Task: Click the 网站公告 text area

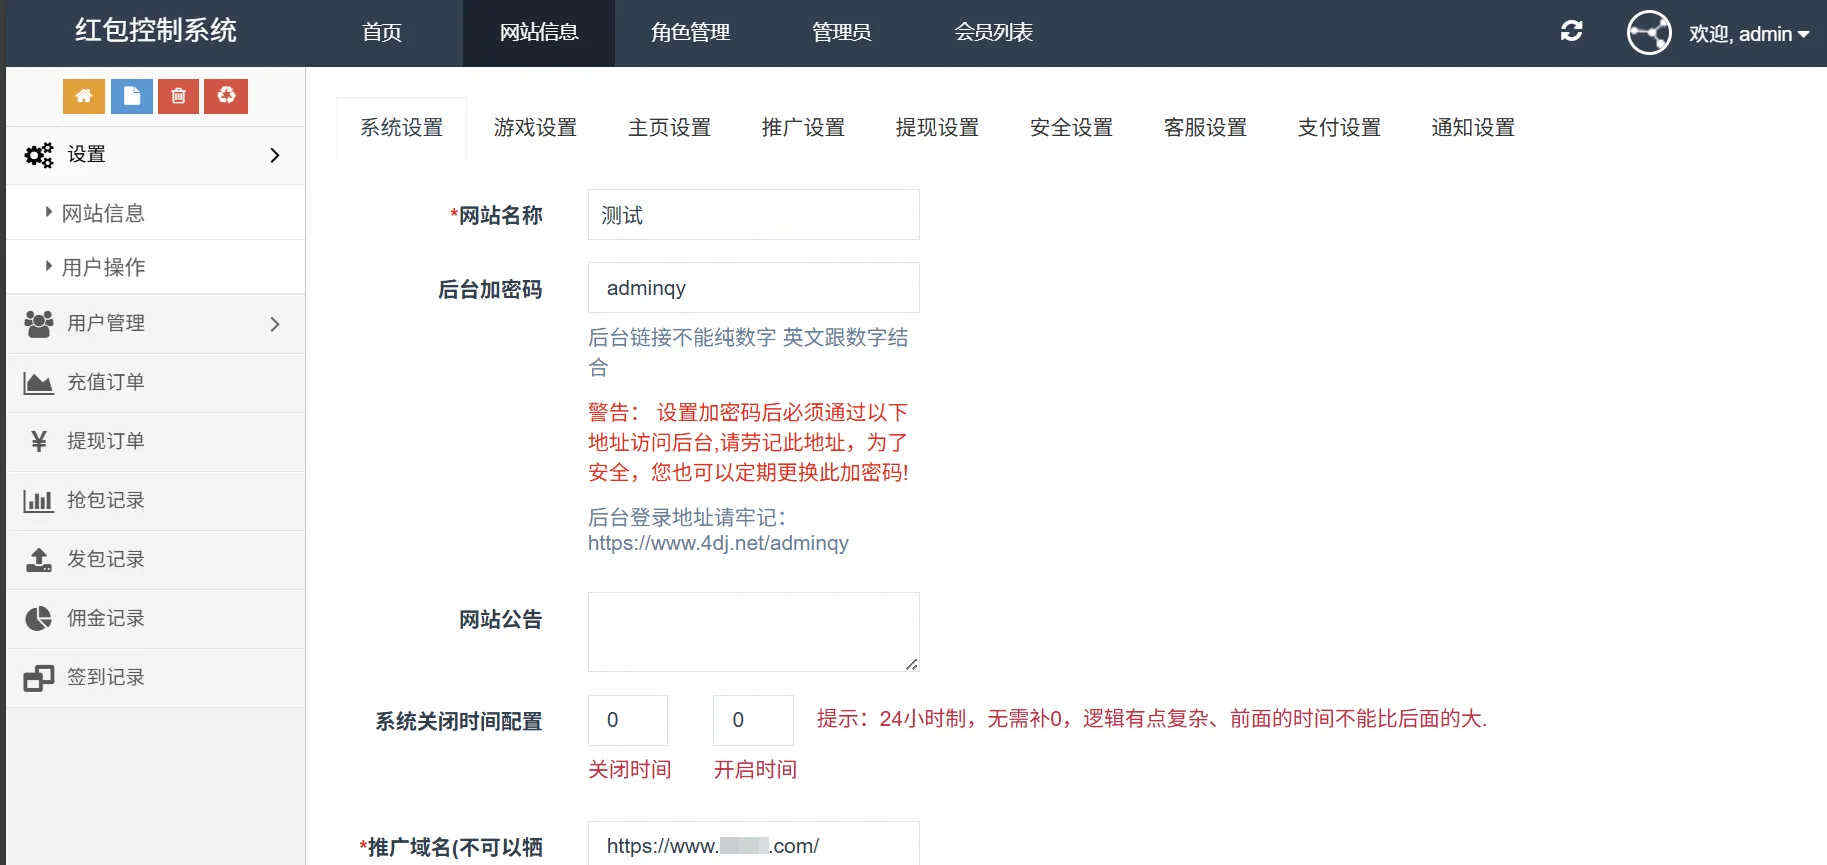Action: tap(753, 631)
